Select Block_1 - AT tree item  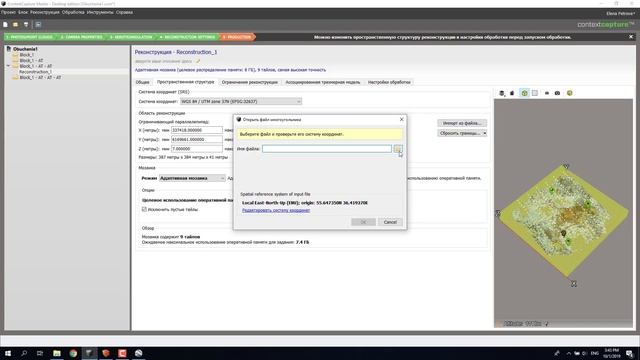(31, 60)
